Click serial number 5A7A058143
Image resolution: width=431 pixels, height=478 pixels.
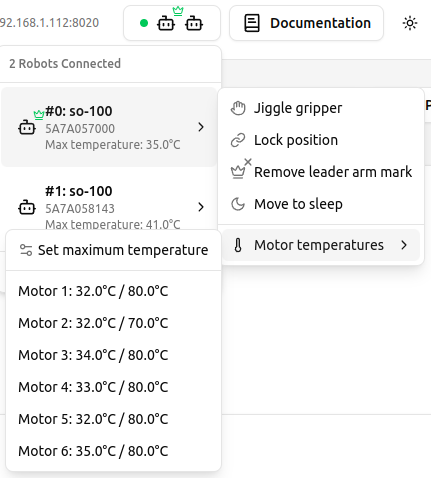(80, 209)
